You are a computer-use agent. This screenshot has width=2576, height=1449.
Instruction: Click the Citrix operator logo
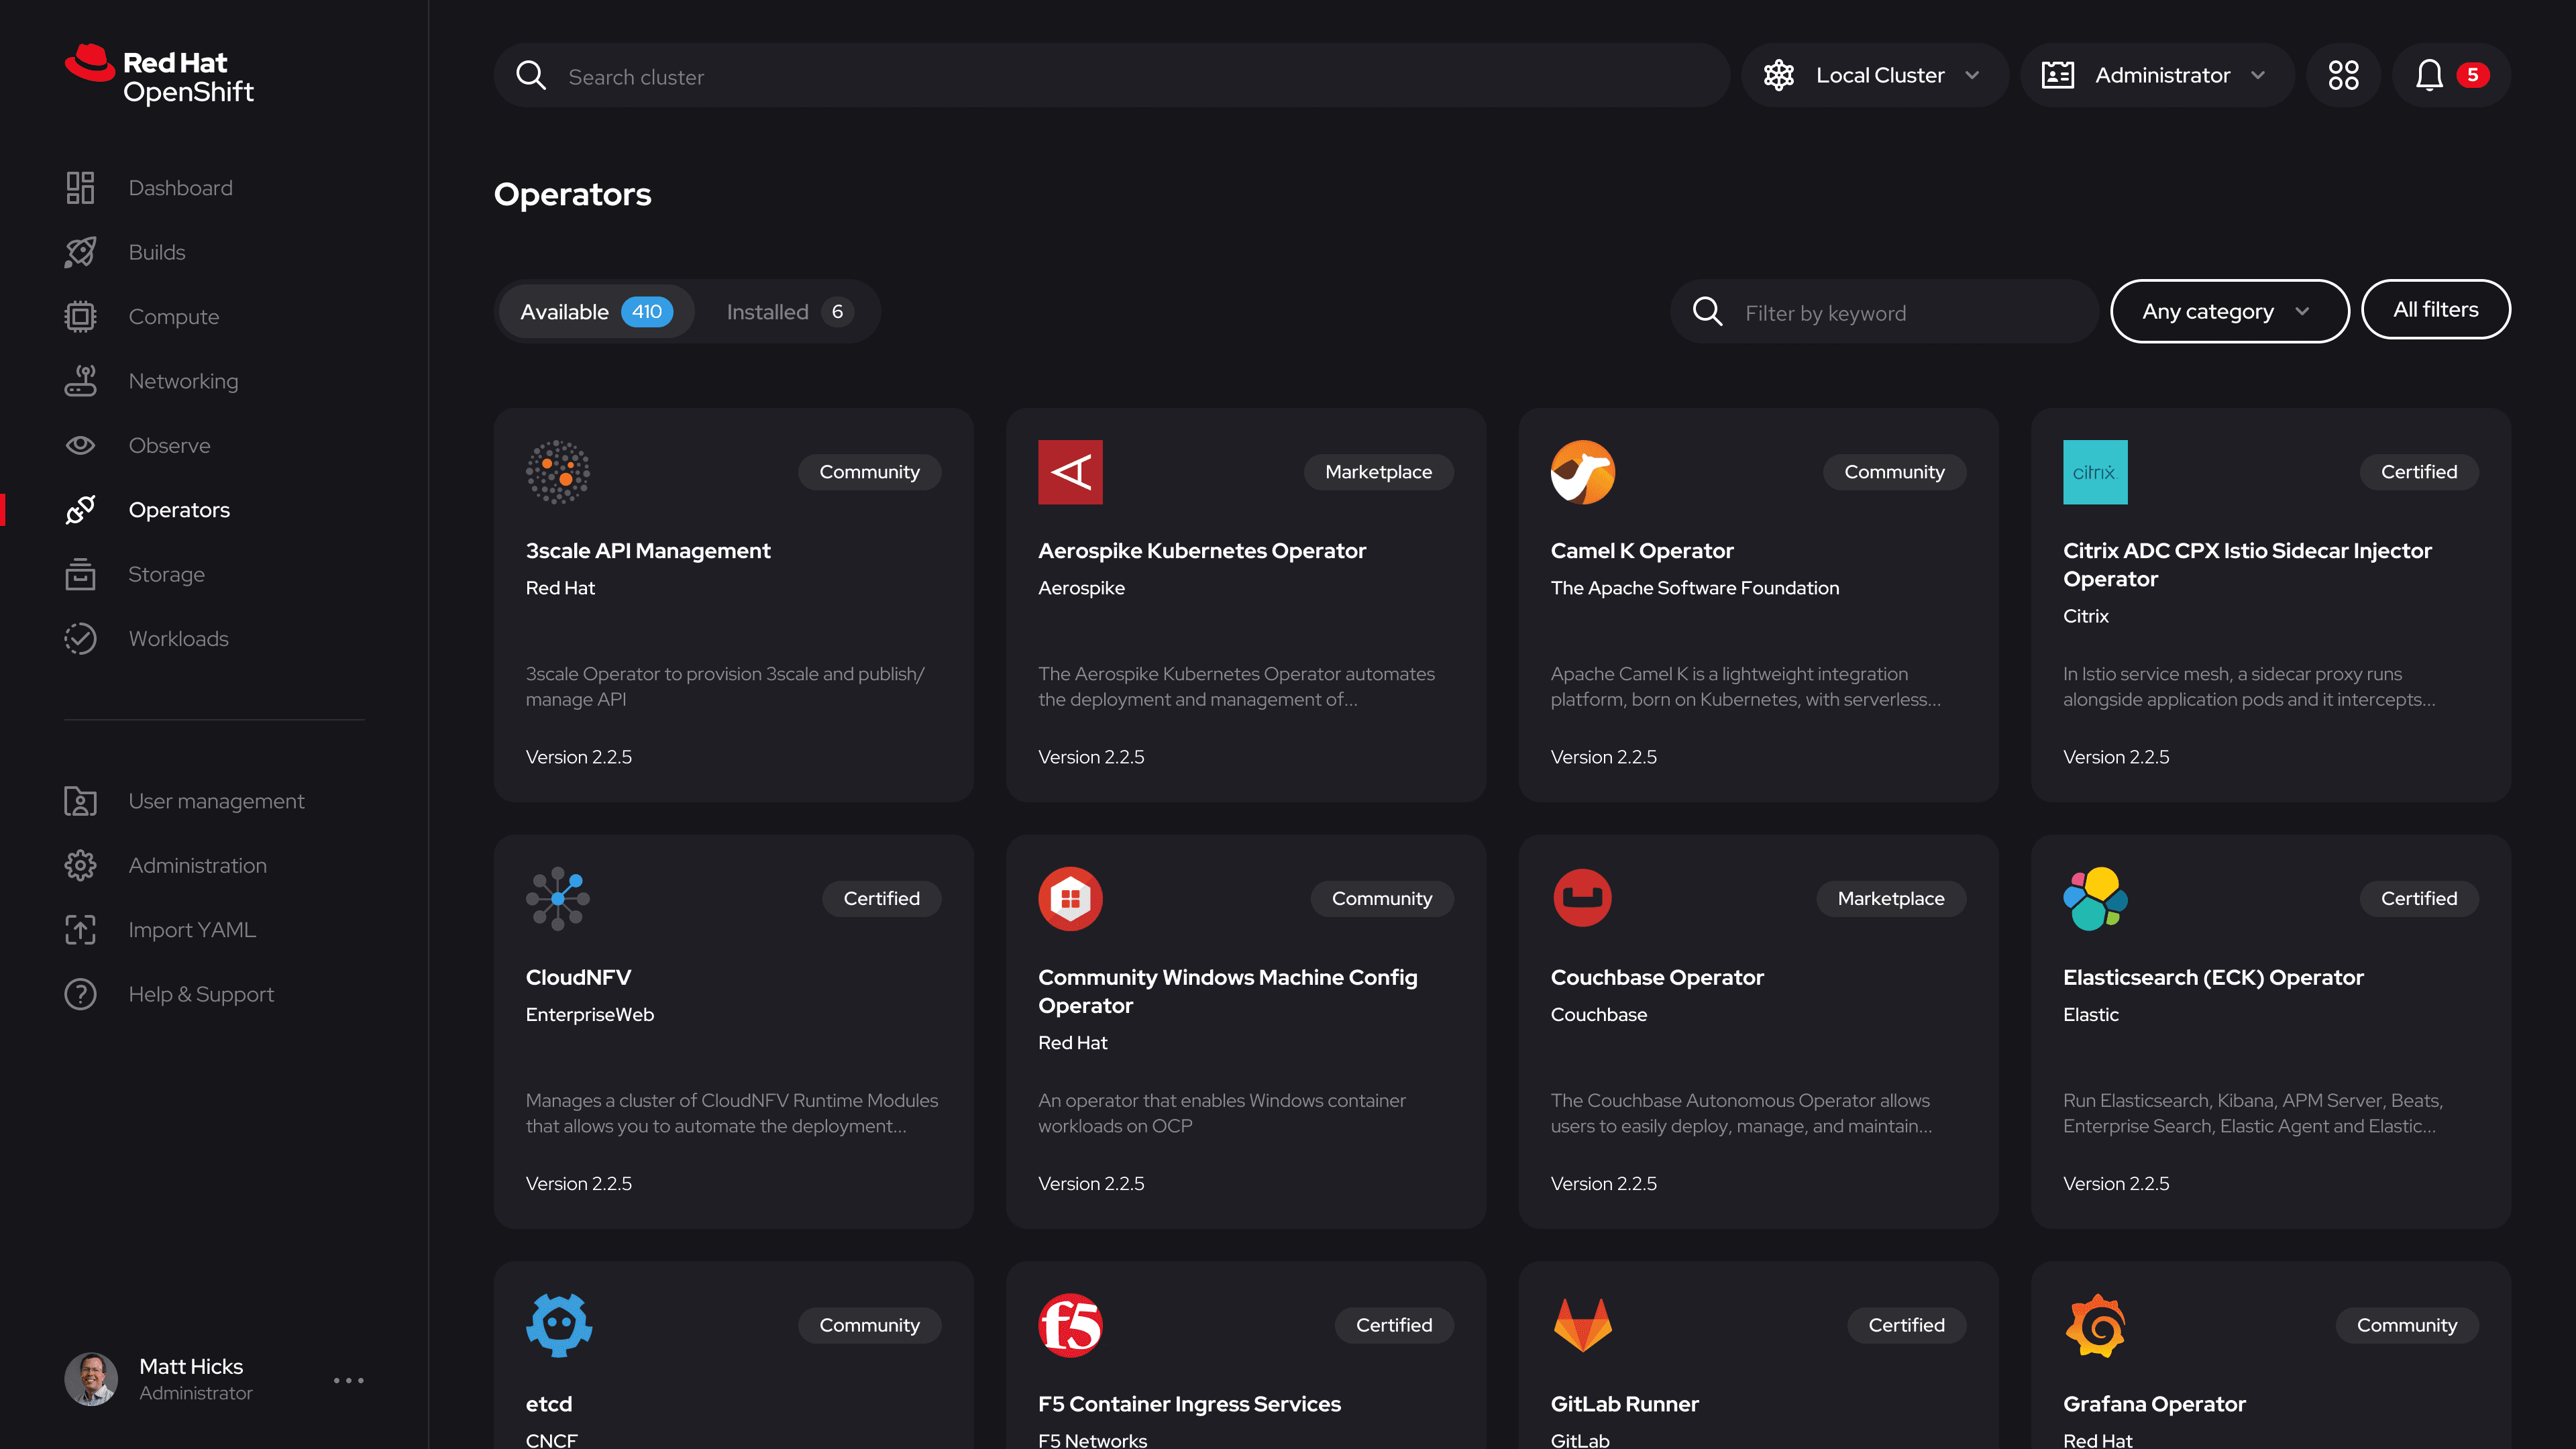coord(2095,472)
